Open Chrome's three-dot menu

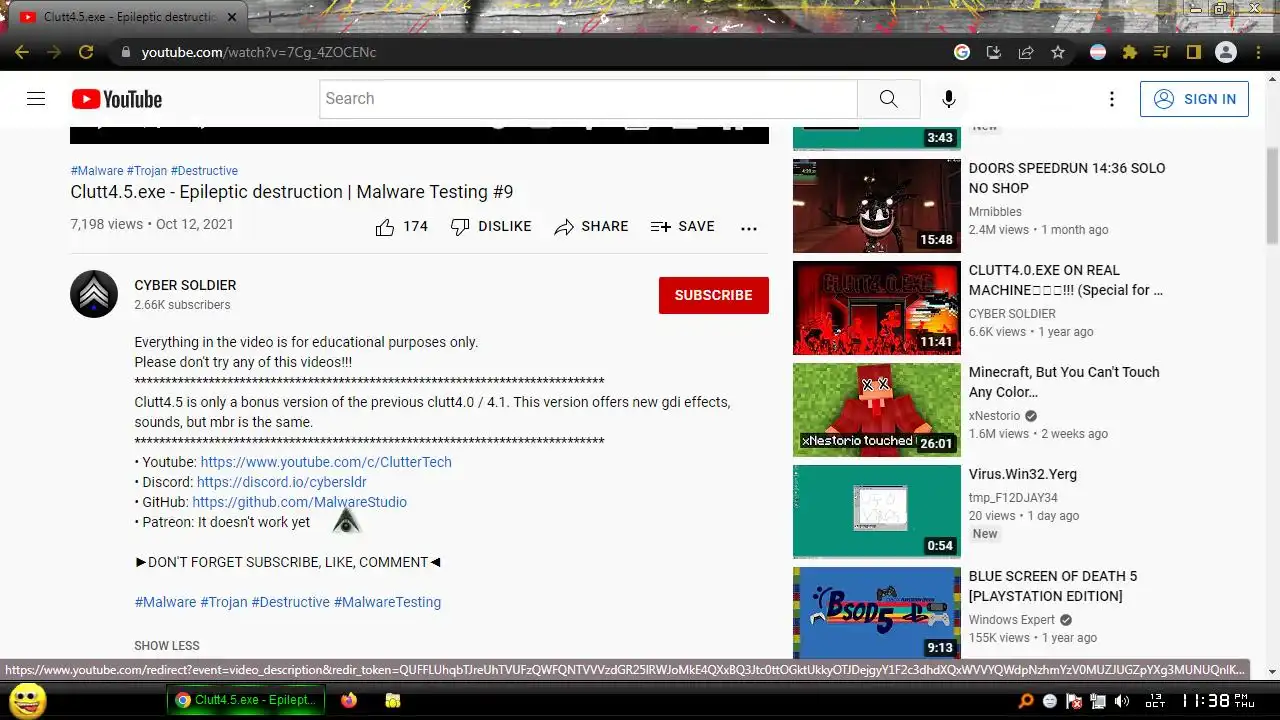coord(1259,52)
